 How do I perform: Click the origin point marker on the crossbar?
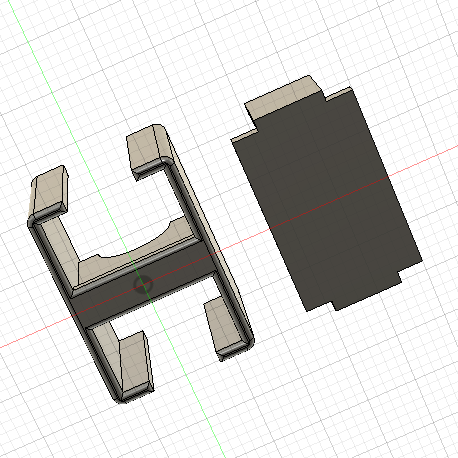tap(143, 285)
